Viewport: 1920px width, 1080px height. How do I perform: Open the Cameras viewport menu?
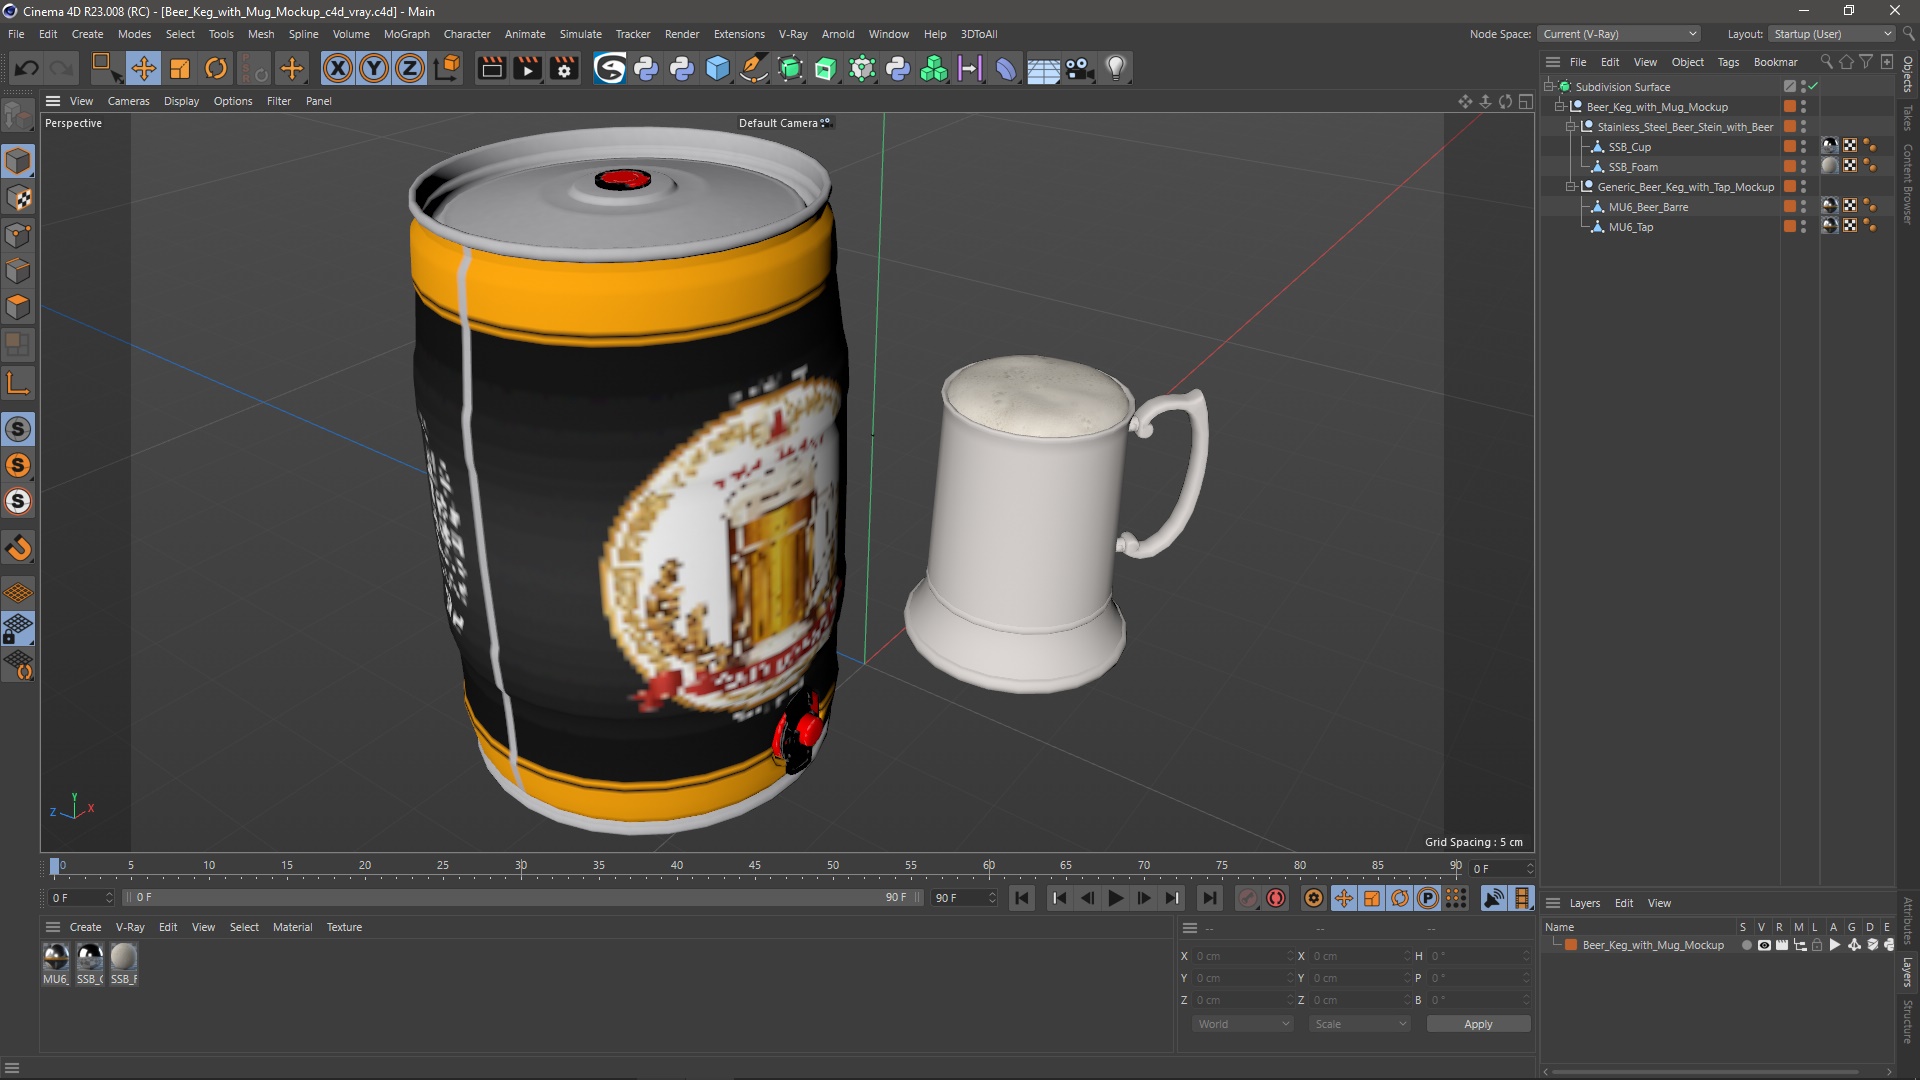[128, 101]
